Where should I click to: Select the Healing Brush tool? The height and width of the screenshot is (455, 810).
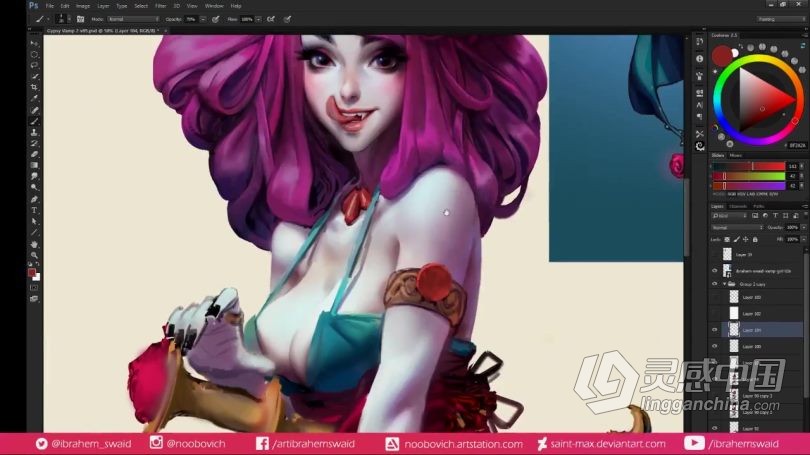(x=34, y=110)
